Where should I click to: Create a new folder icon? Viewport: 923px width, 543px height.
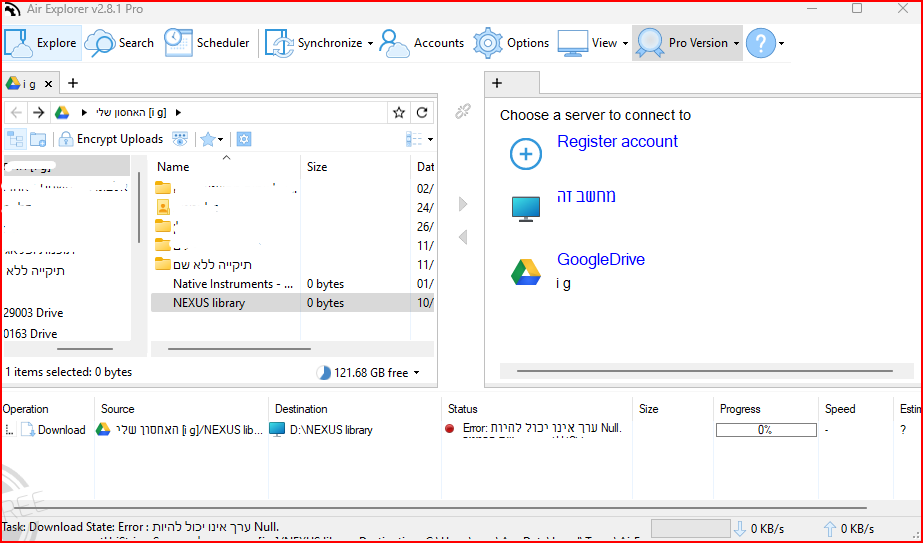[38, 140]
